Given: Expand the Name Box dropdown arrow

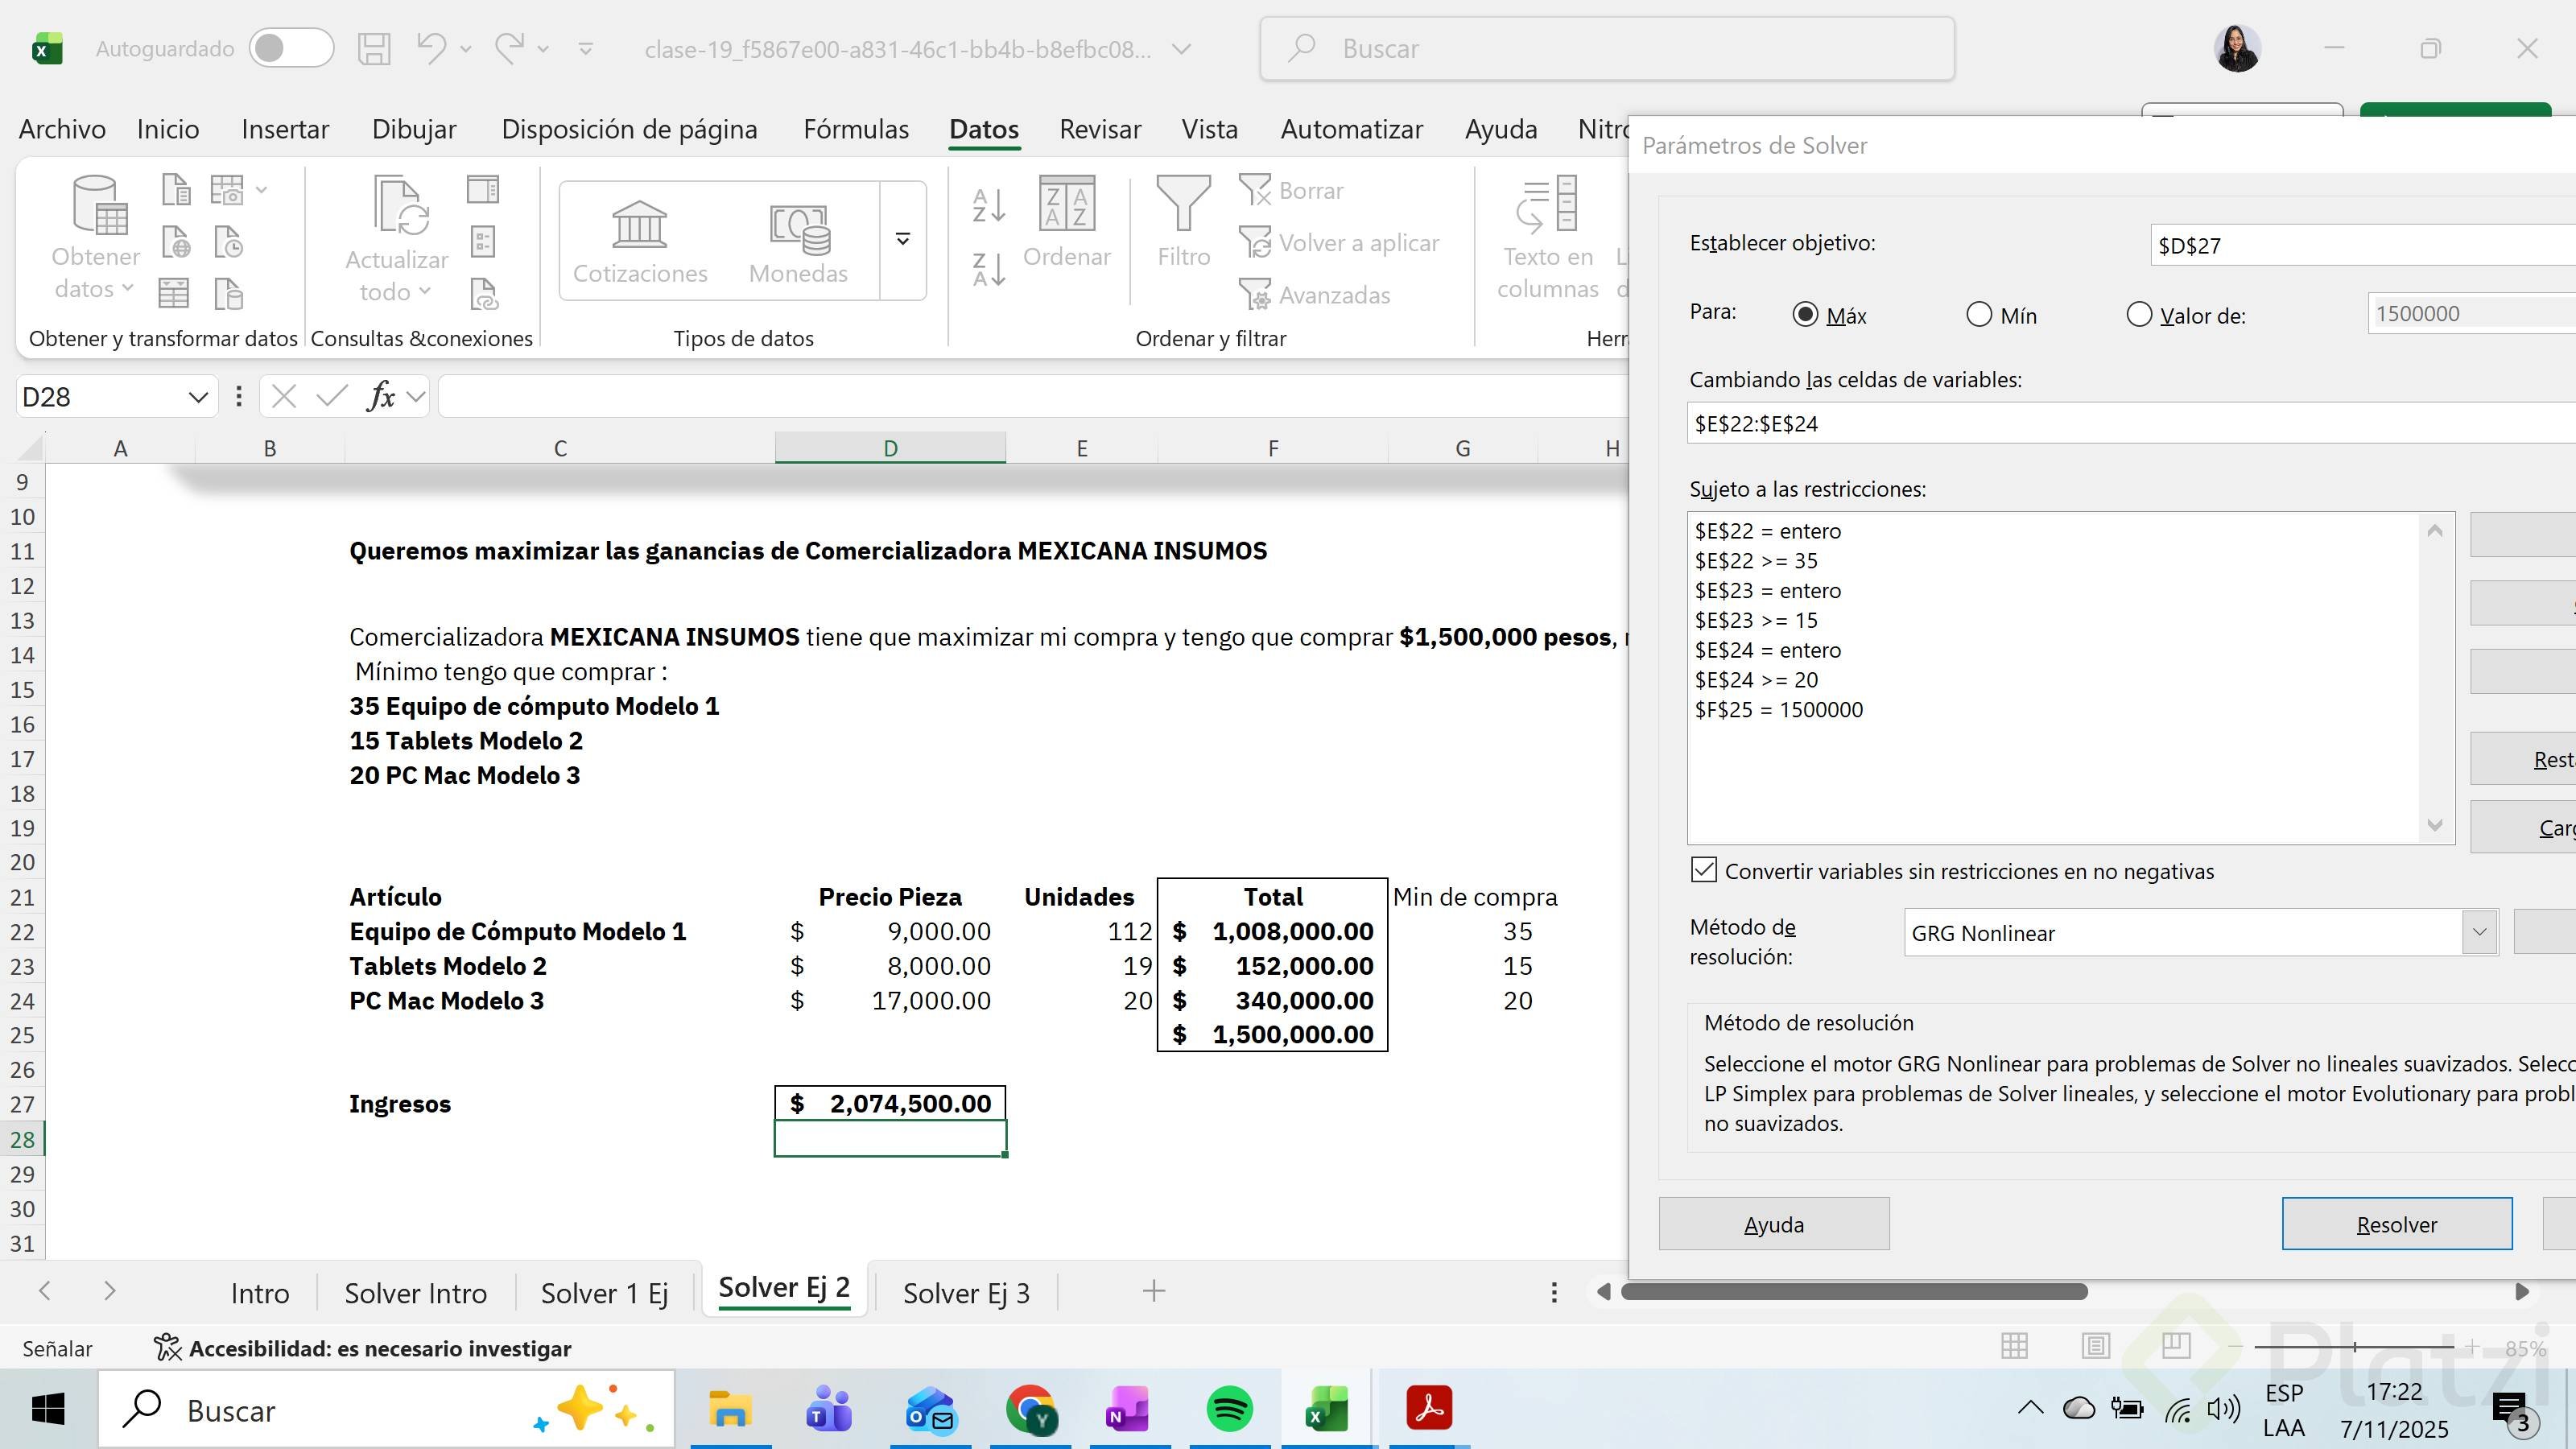Looking at the screenshot, I should pyautogui.click(x=198, y=398).
